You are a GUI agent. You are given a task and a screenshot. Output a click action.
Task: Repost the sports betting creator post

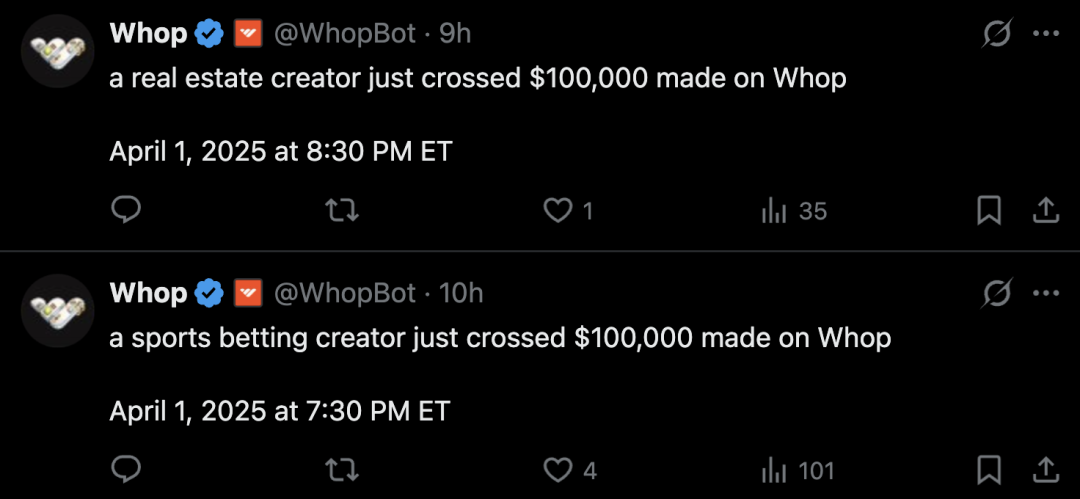[342, 471]
